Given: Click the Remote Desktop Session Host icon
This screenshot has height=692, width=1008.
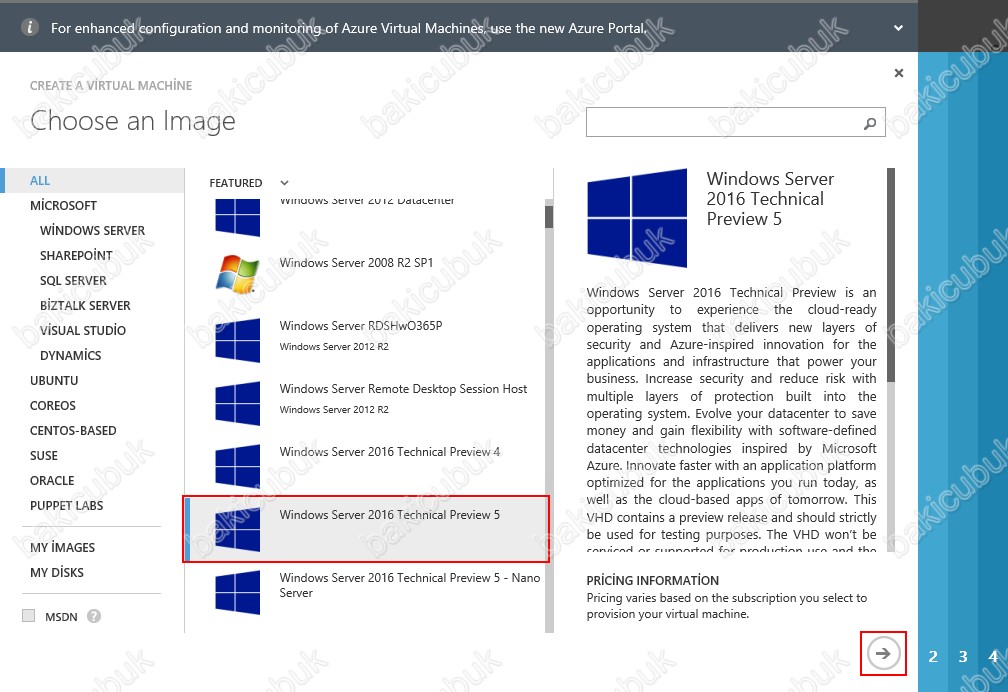Looking at the screenshot, I should click(x=237, y=403).
